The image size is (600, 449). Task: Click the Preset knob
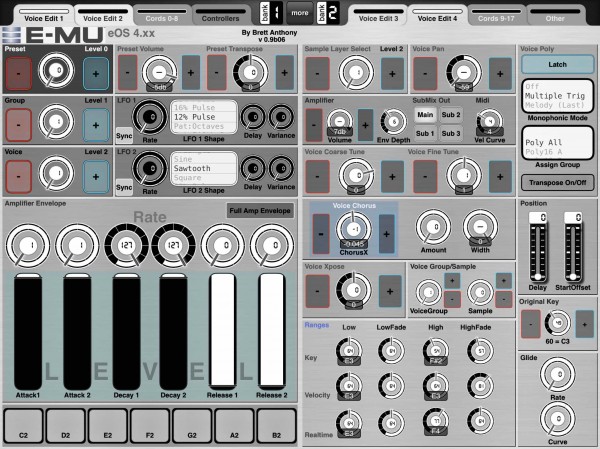pos(56,71)
